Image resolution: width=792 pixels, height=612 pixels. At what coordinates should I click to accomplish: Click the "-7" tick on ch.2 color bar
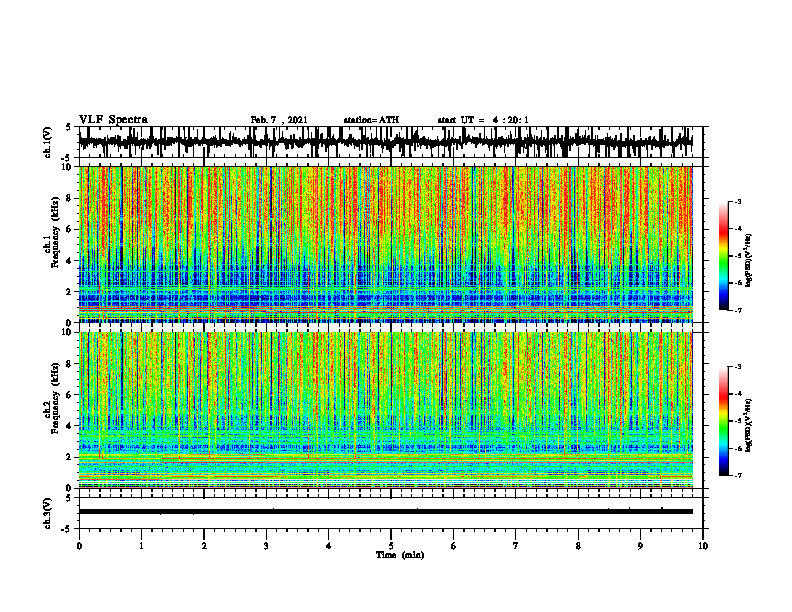(738, 475)
